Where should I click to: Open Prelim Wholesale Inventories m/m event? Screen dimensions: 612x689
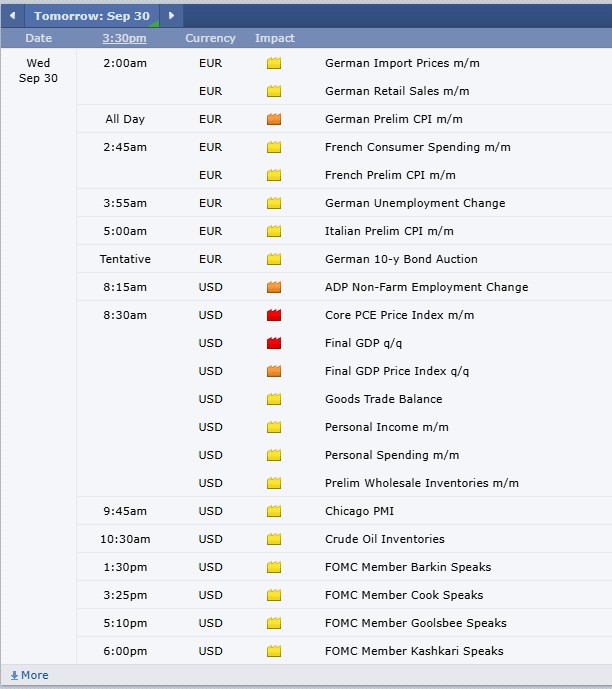point(422,483)
